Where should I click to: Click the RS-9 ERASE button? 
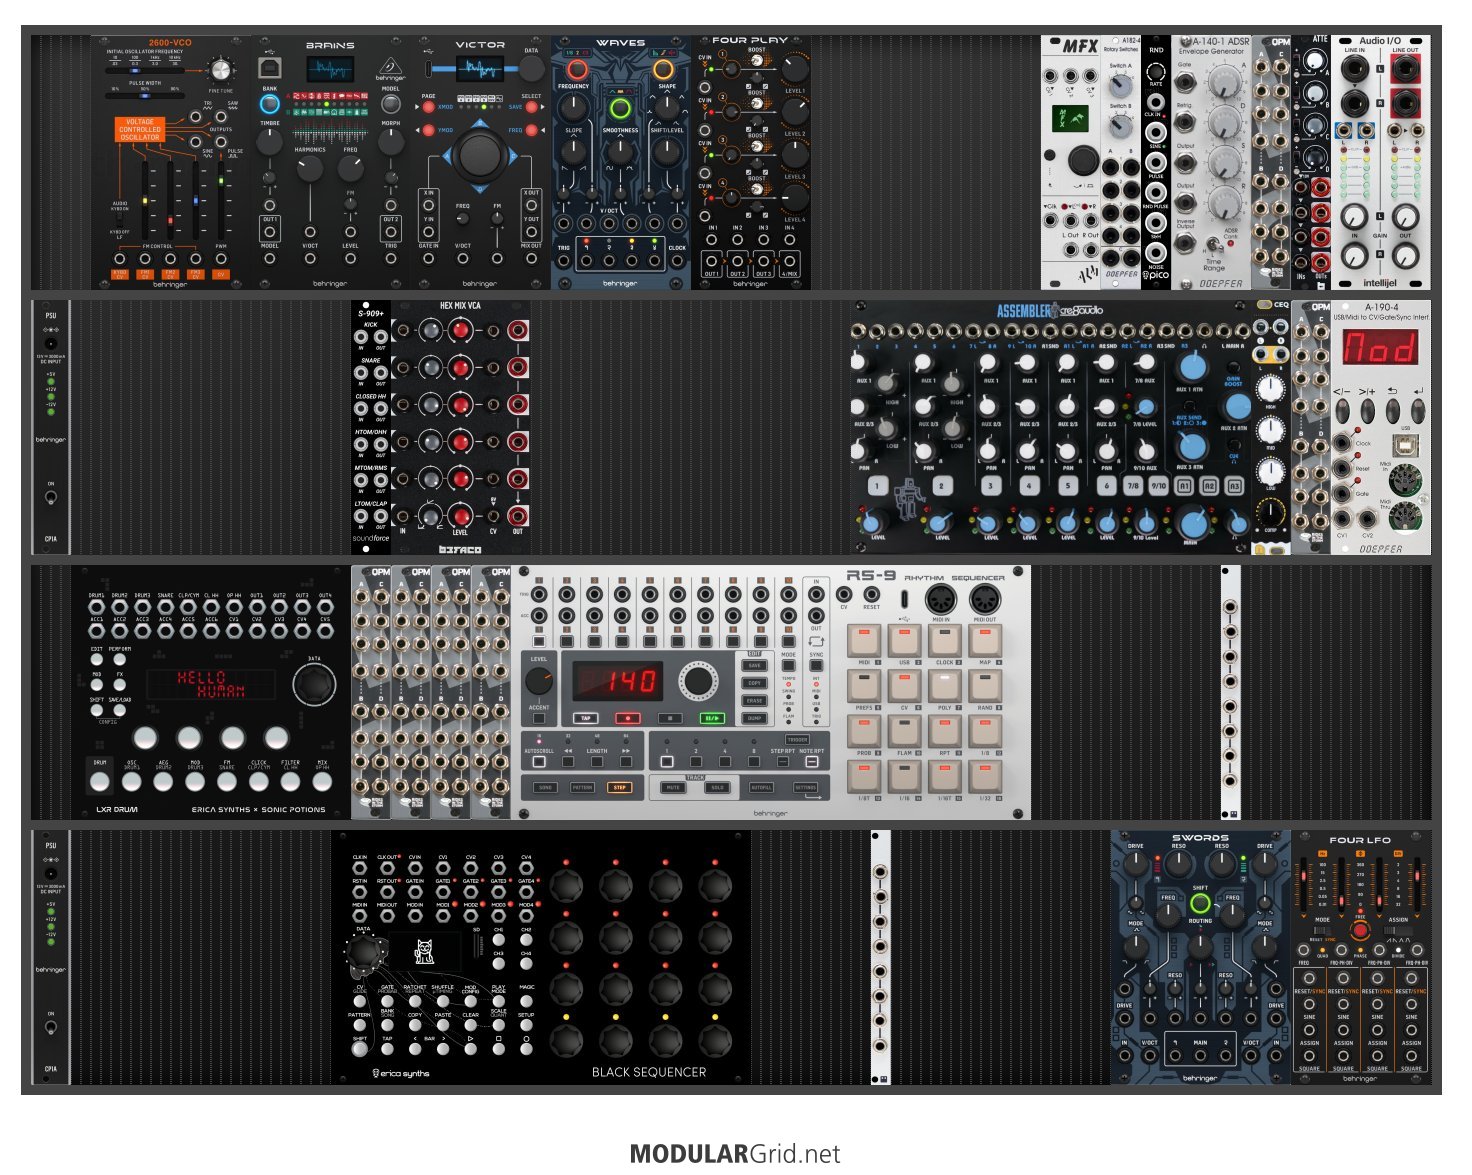coord(754,700)
